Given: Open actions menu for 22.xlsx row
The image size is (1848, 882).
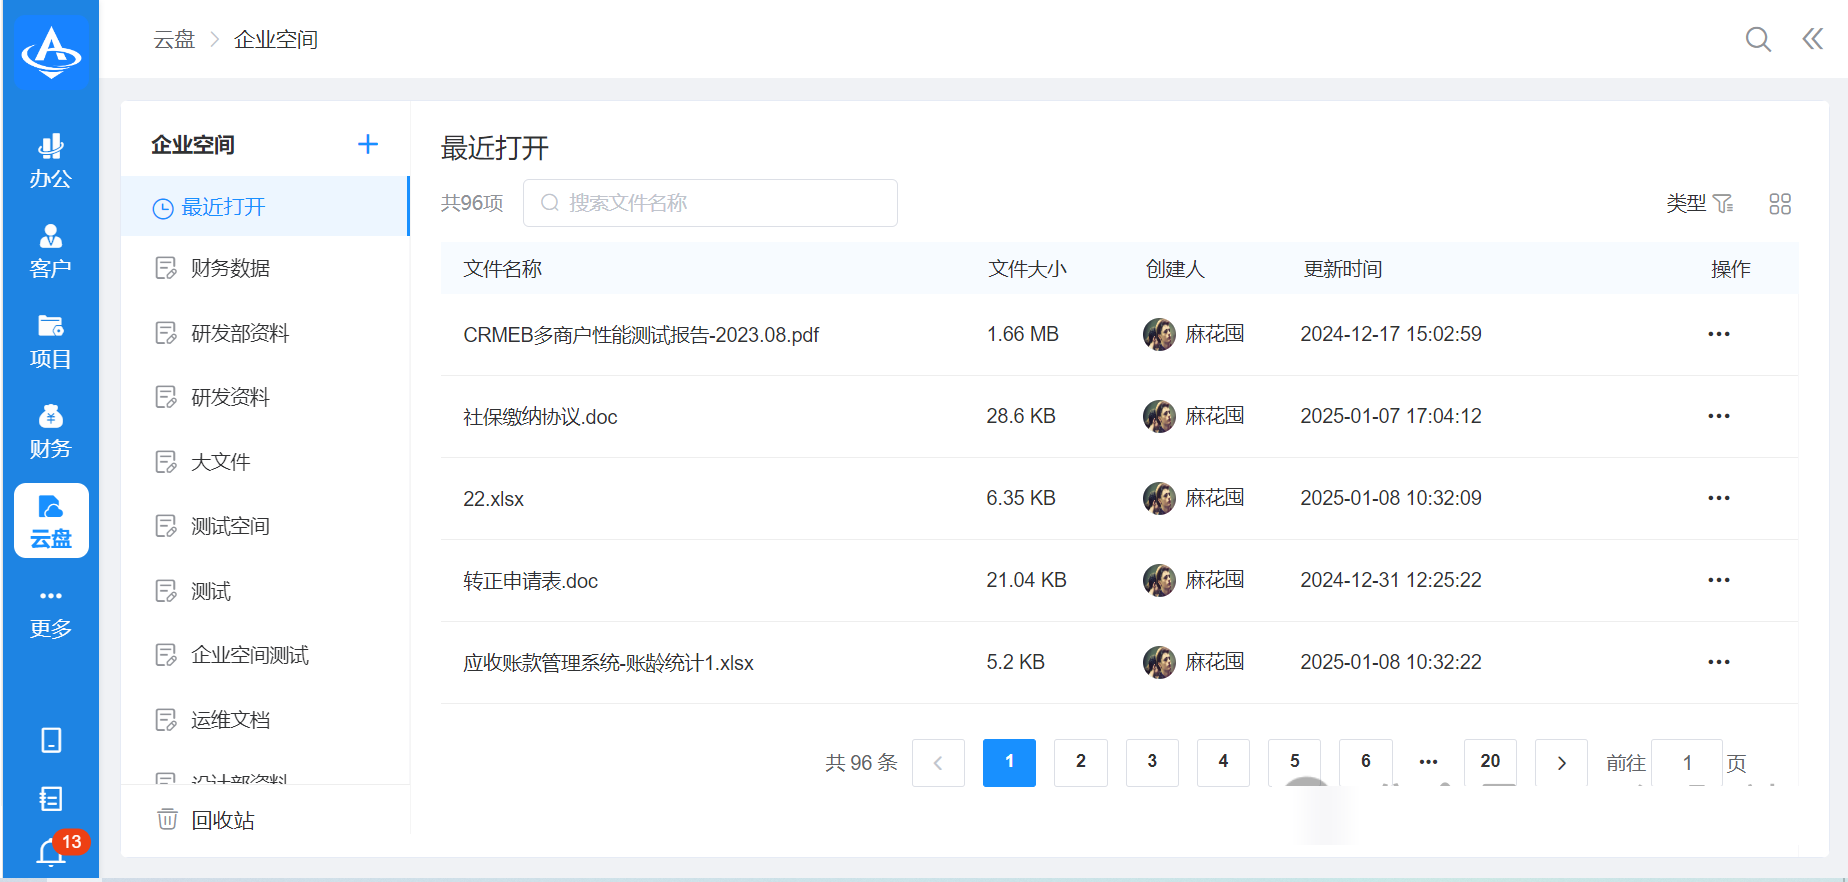Looking at the screenshot, I should pyautogui.click(x=1718, y=498).
